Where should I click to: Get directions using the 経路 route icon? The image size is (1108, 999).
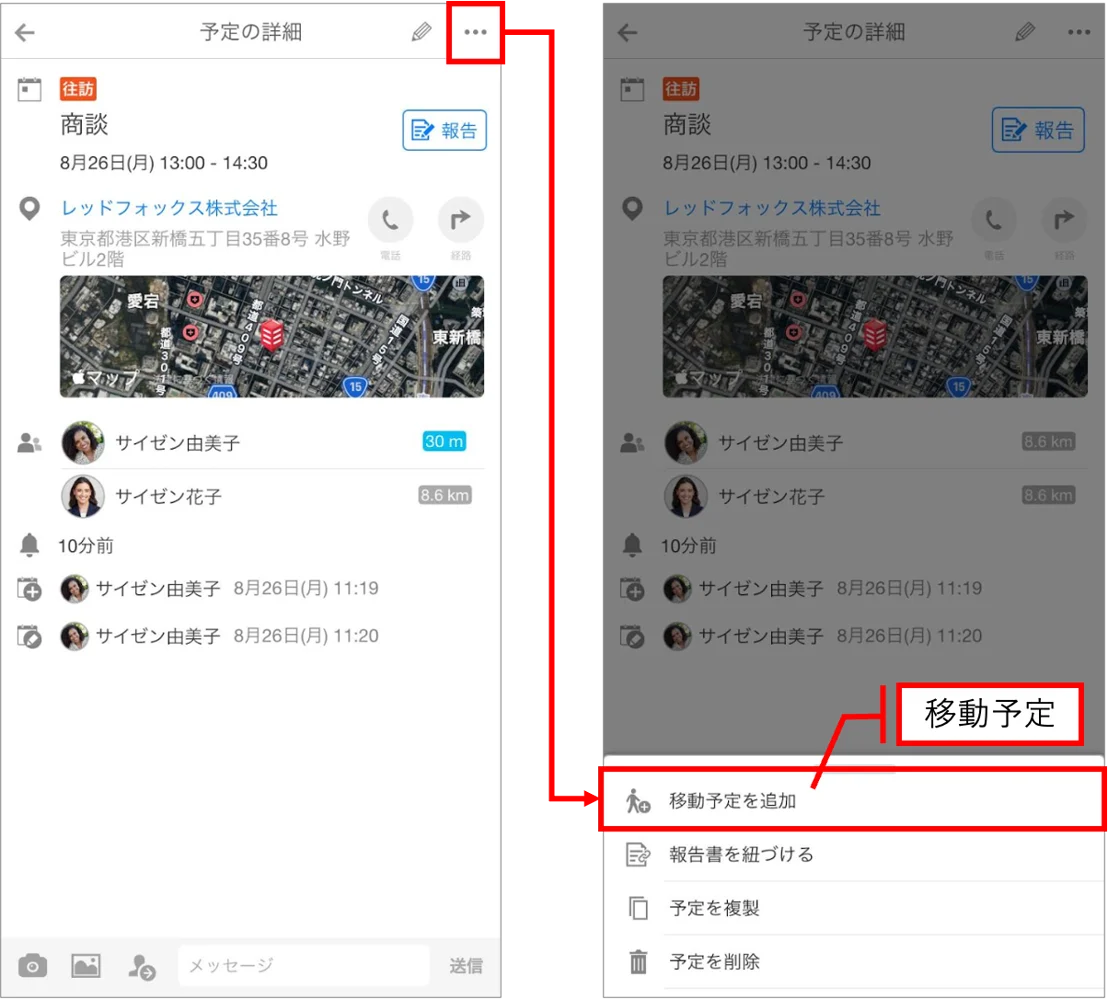pyautogui.click(x=461, y=220)
